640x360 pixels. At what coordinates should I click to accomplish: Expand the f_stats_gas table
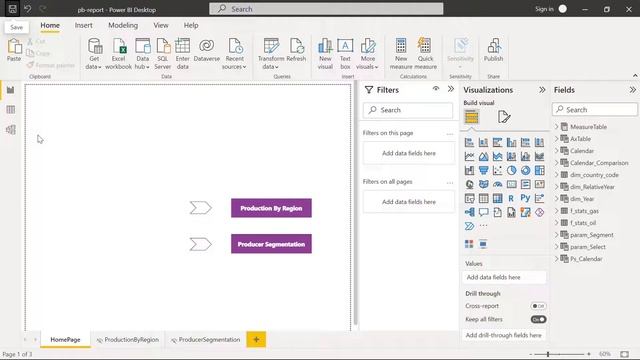[557, 211]
